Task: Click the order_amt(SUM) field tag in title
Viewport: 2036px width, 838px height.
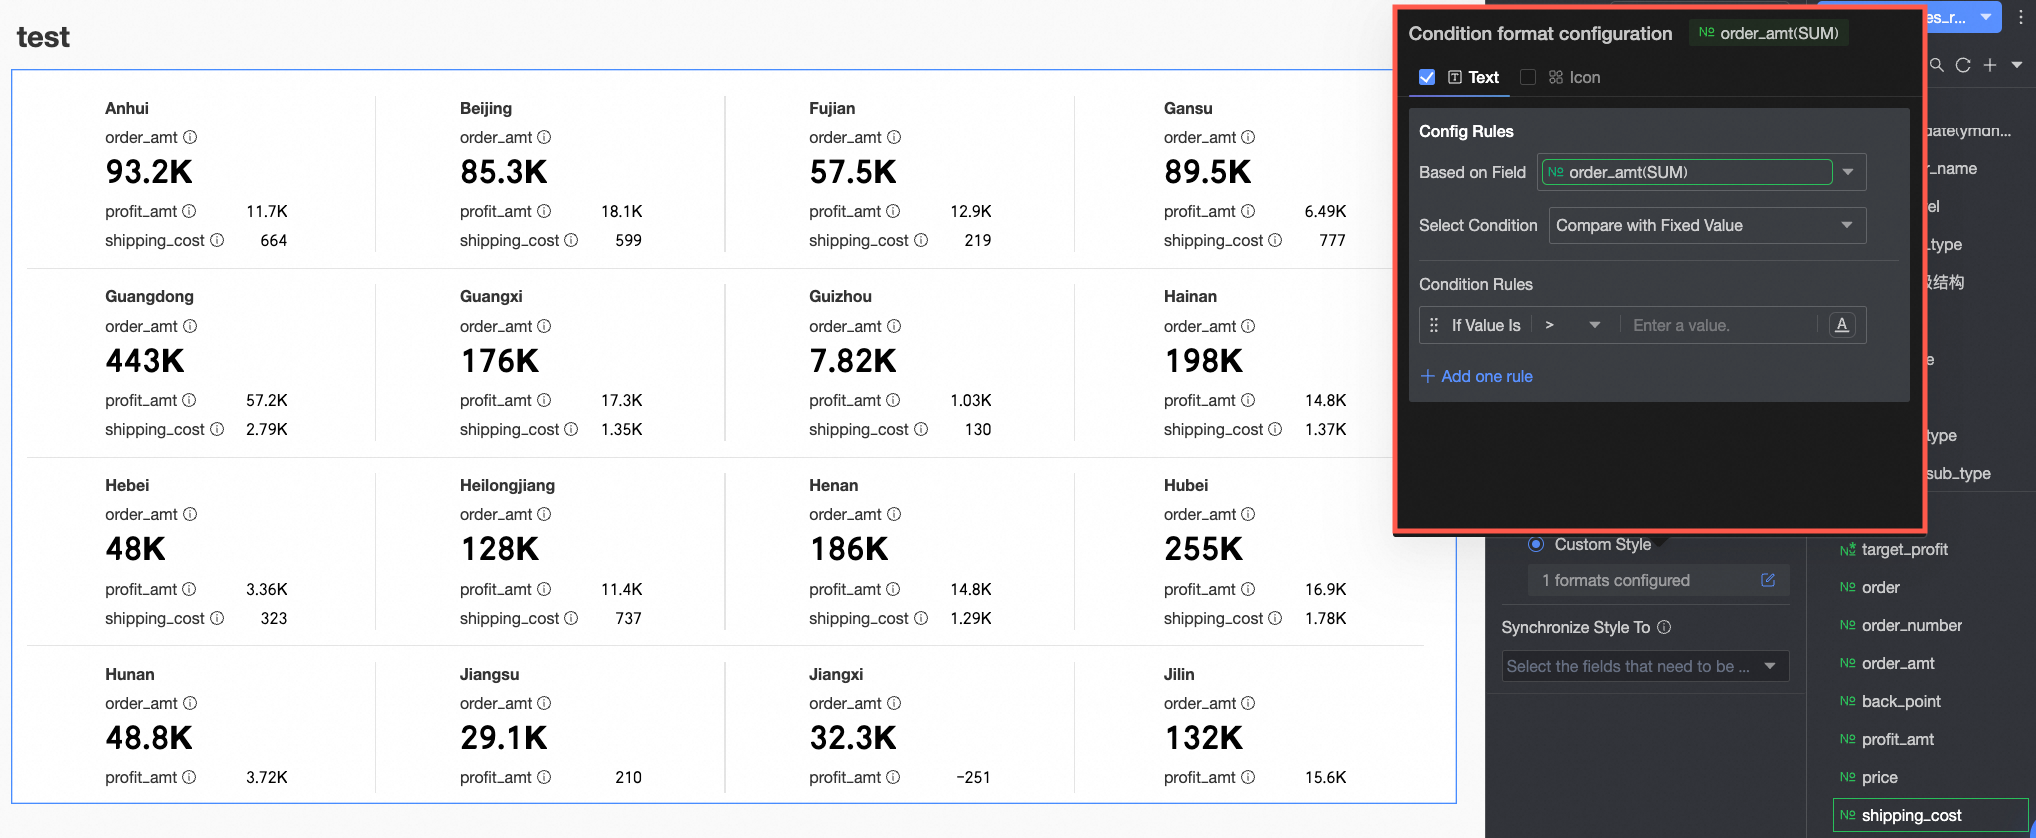Action: click(x=1769, y=33)
